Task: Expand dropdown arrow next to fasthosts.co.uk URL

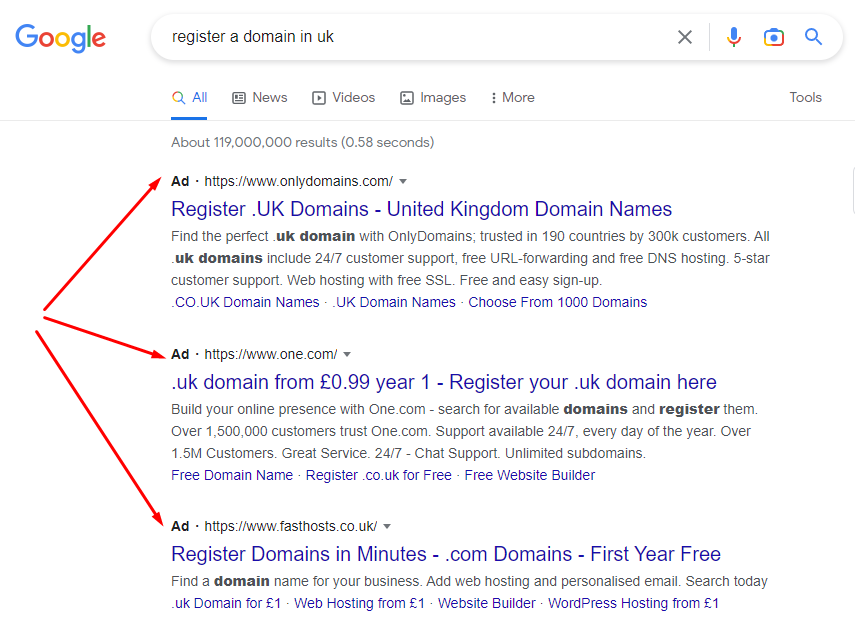Action: click(x=387, y=526)
